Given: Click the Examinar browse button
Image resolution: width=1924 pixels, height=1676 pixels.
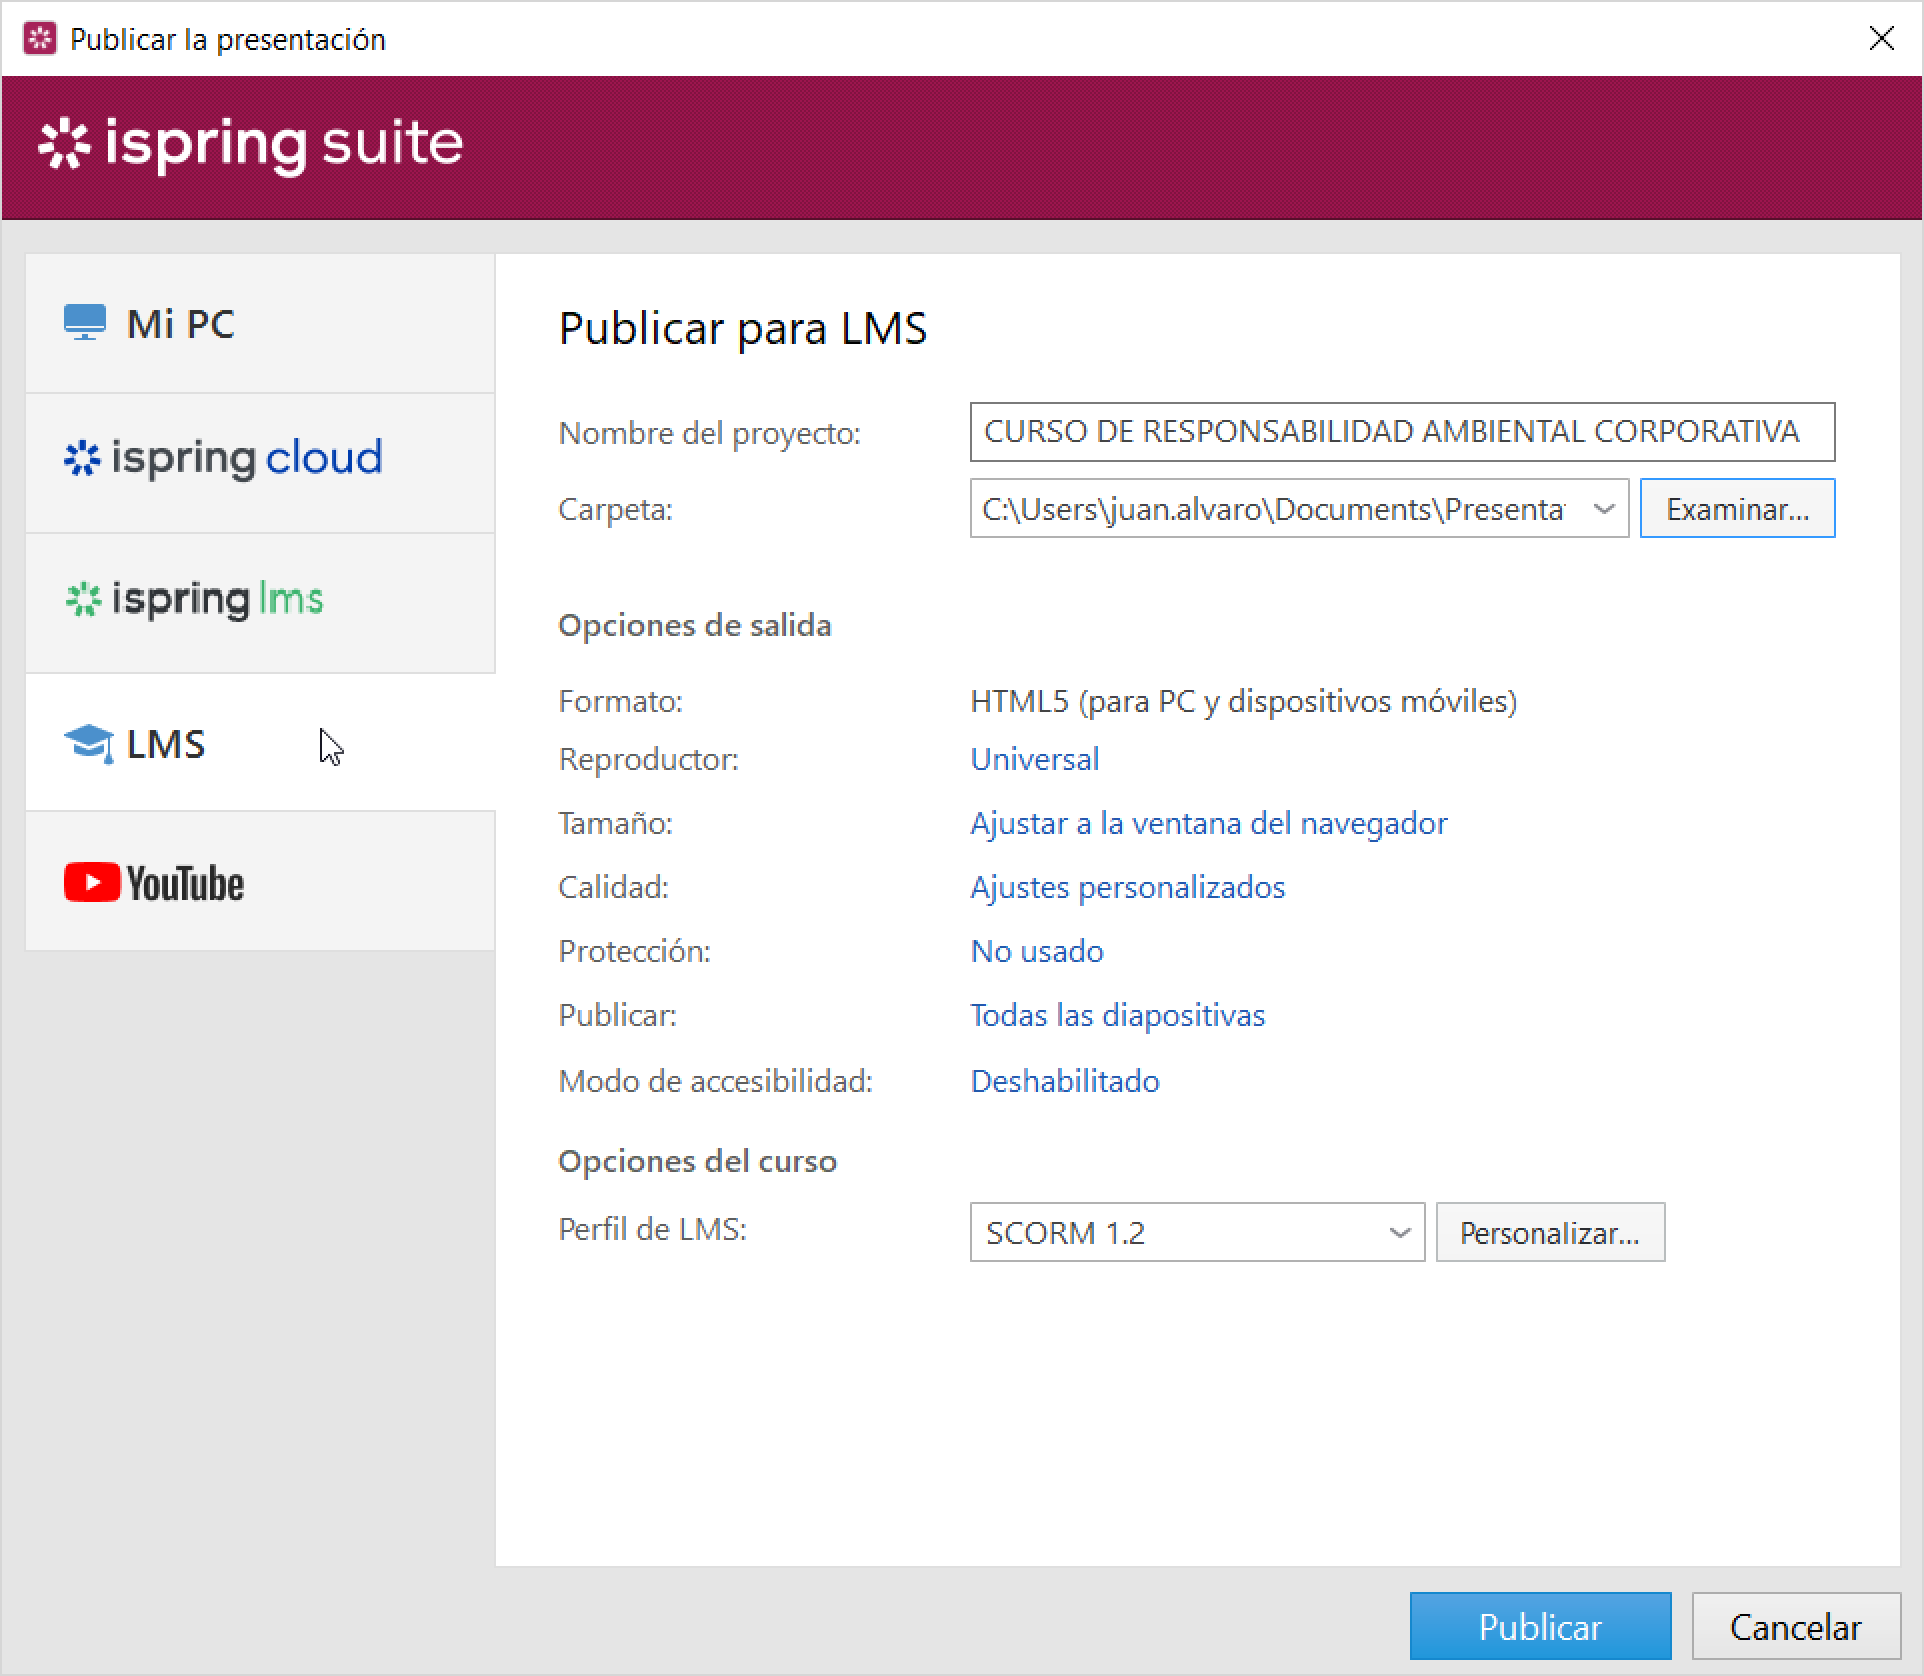Looking at the screenshot, I should pos(1737,509).
